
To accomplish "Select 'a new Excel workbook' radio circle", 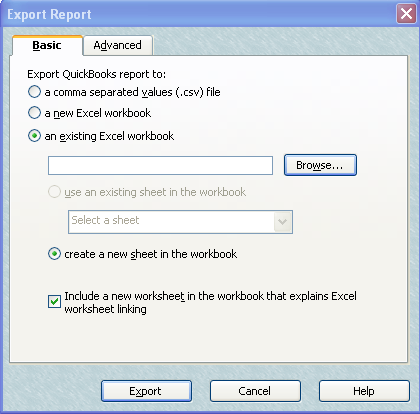I will [x=34, y=113].
